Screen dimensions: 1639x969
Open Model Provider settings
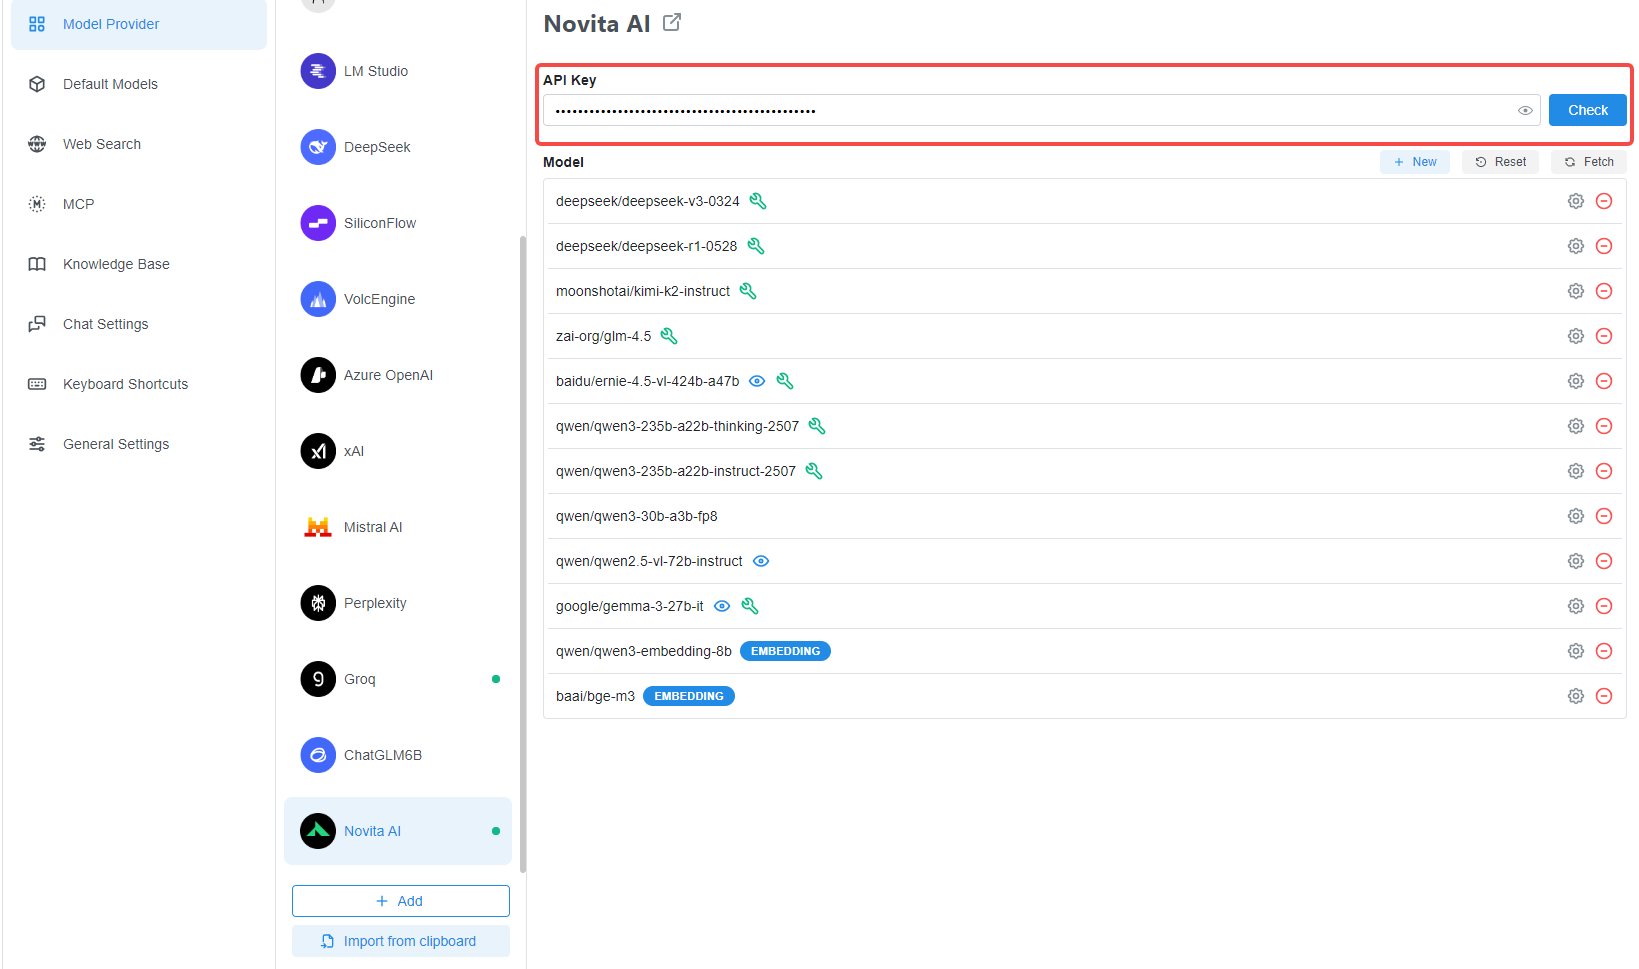(139, 24)
